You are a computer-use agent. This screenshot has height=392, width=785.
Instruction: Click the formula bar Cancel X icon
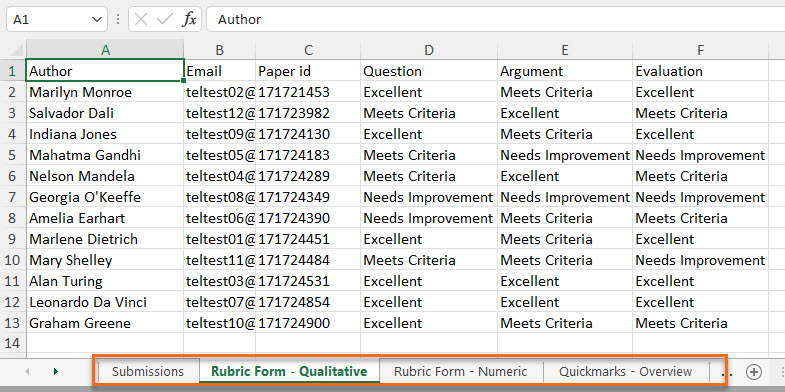pos(141,20)
